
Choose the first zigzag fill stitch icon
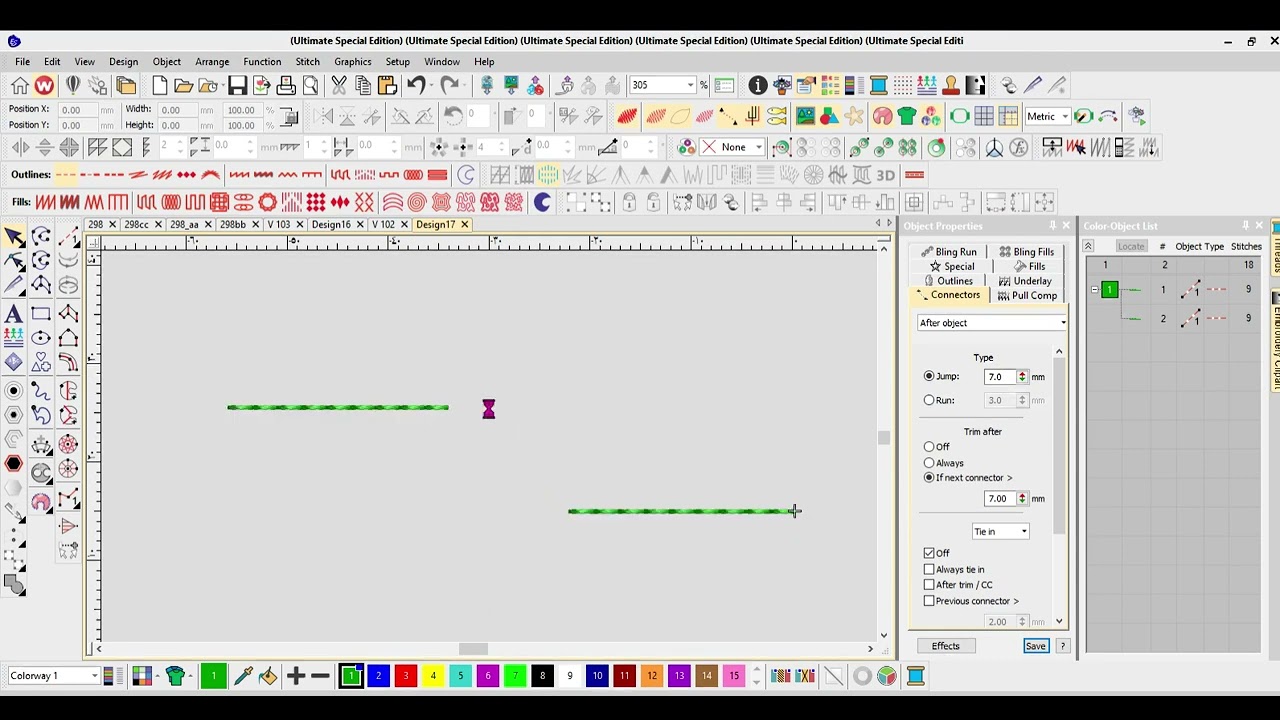pos(44,202)
